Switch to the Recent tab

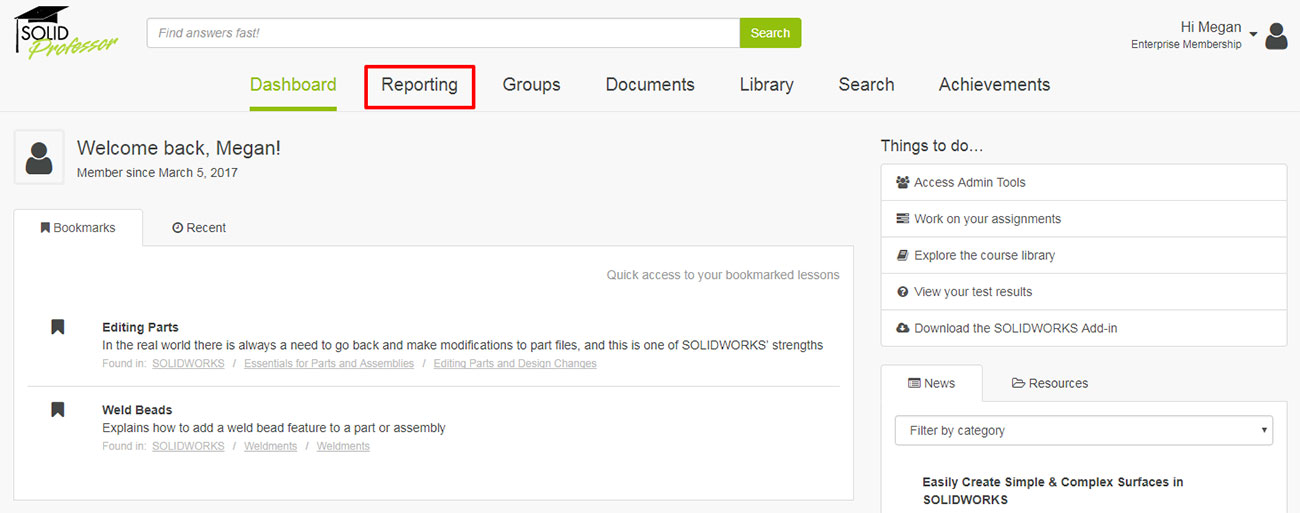click(199, 228)
